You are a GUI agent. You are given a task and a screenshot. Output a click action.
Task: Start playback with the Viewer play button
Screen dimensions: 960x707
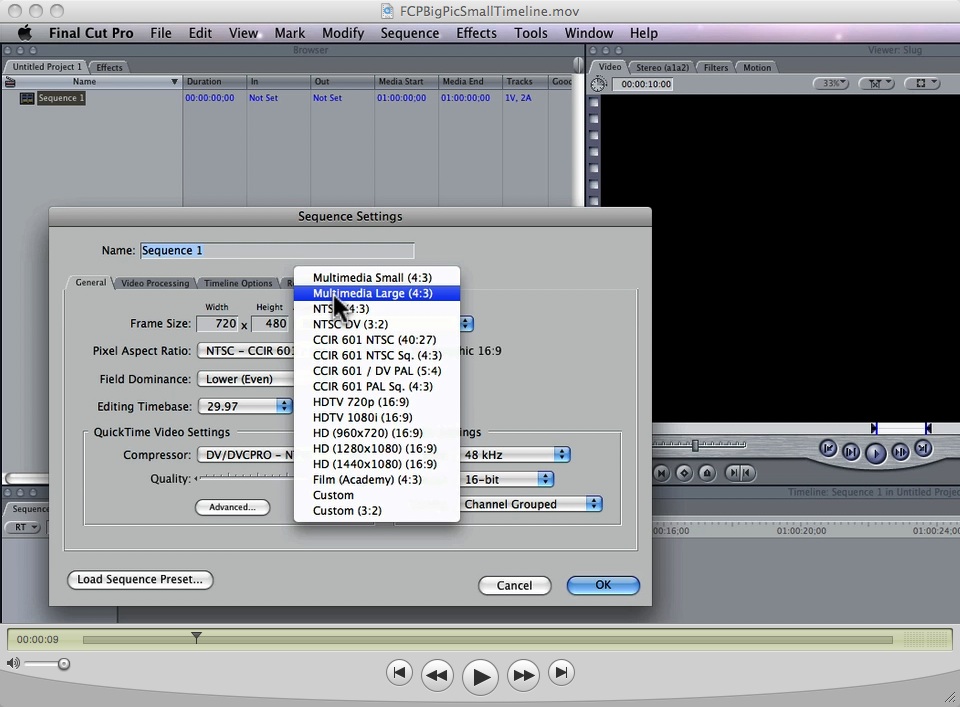tap(876, 453)
